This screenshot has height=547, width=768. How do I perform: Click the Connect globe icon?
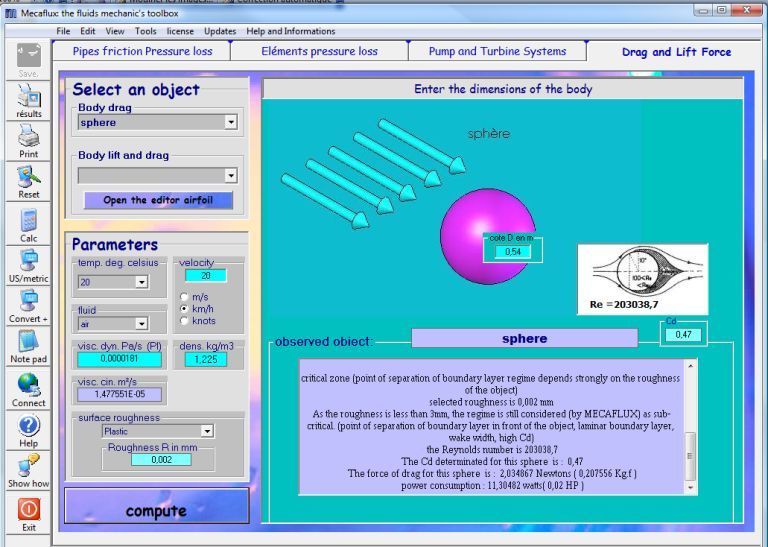coord(29,384)
